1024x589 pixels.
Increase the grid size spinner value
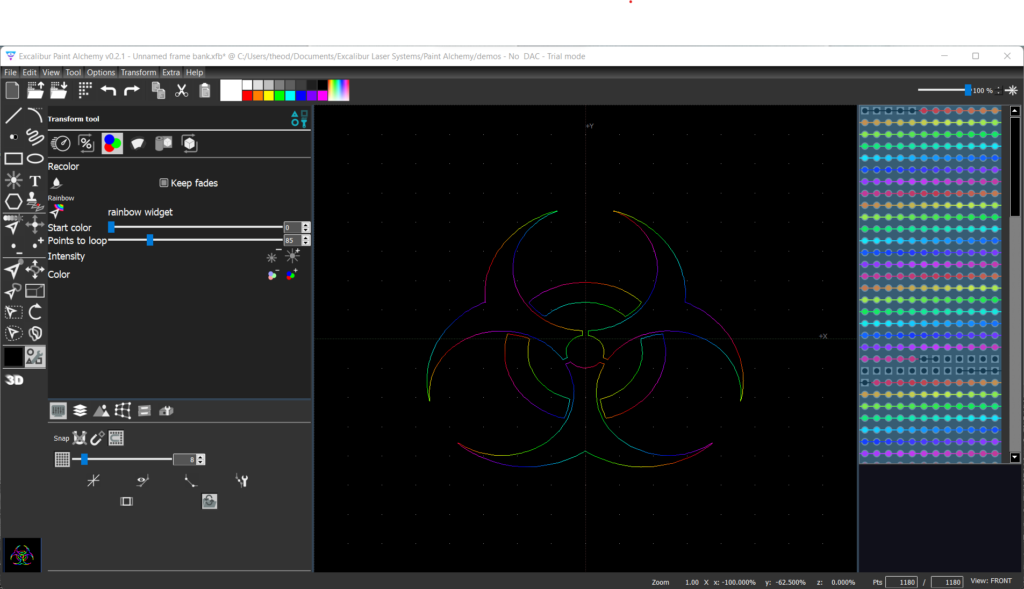point(201,456)
